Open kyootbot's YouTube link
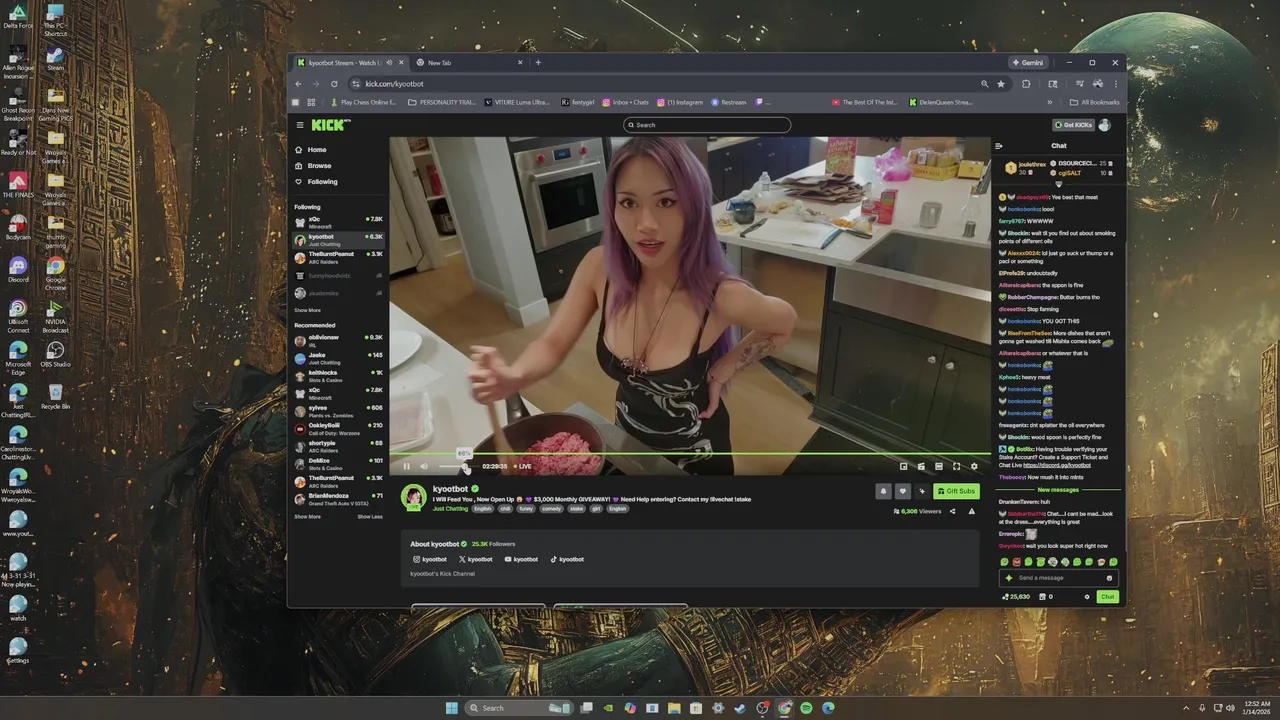Image resolution: width=1280 pixels, height=720 pixels. 521,559
